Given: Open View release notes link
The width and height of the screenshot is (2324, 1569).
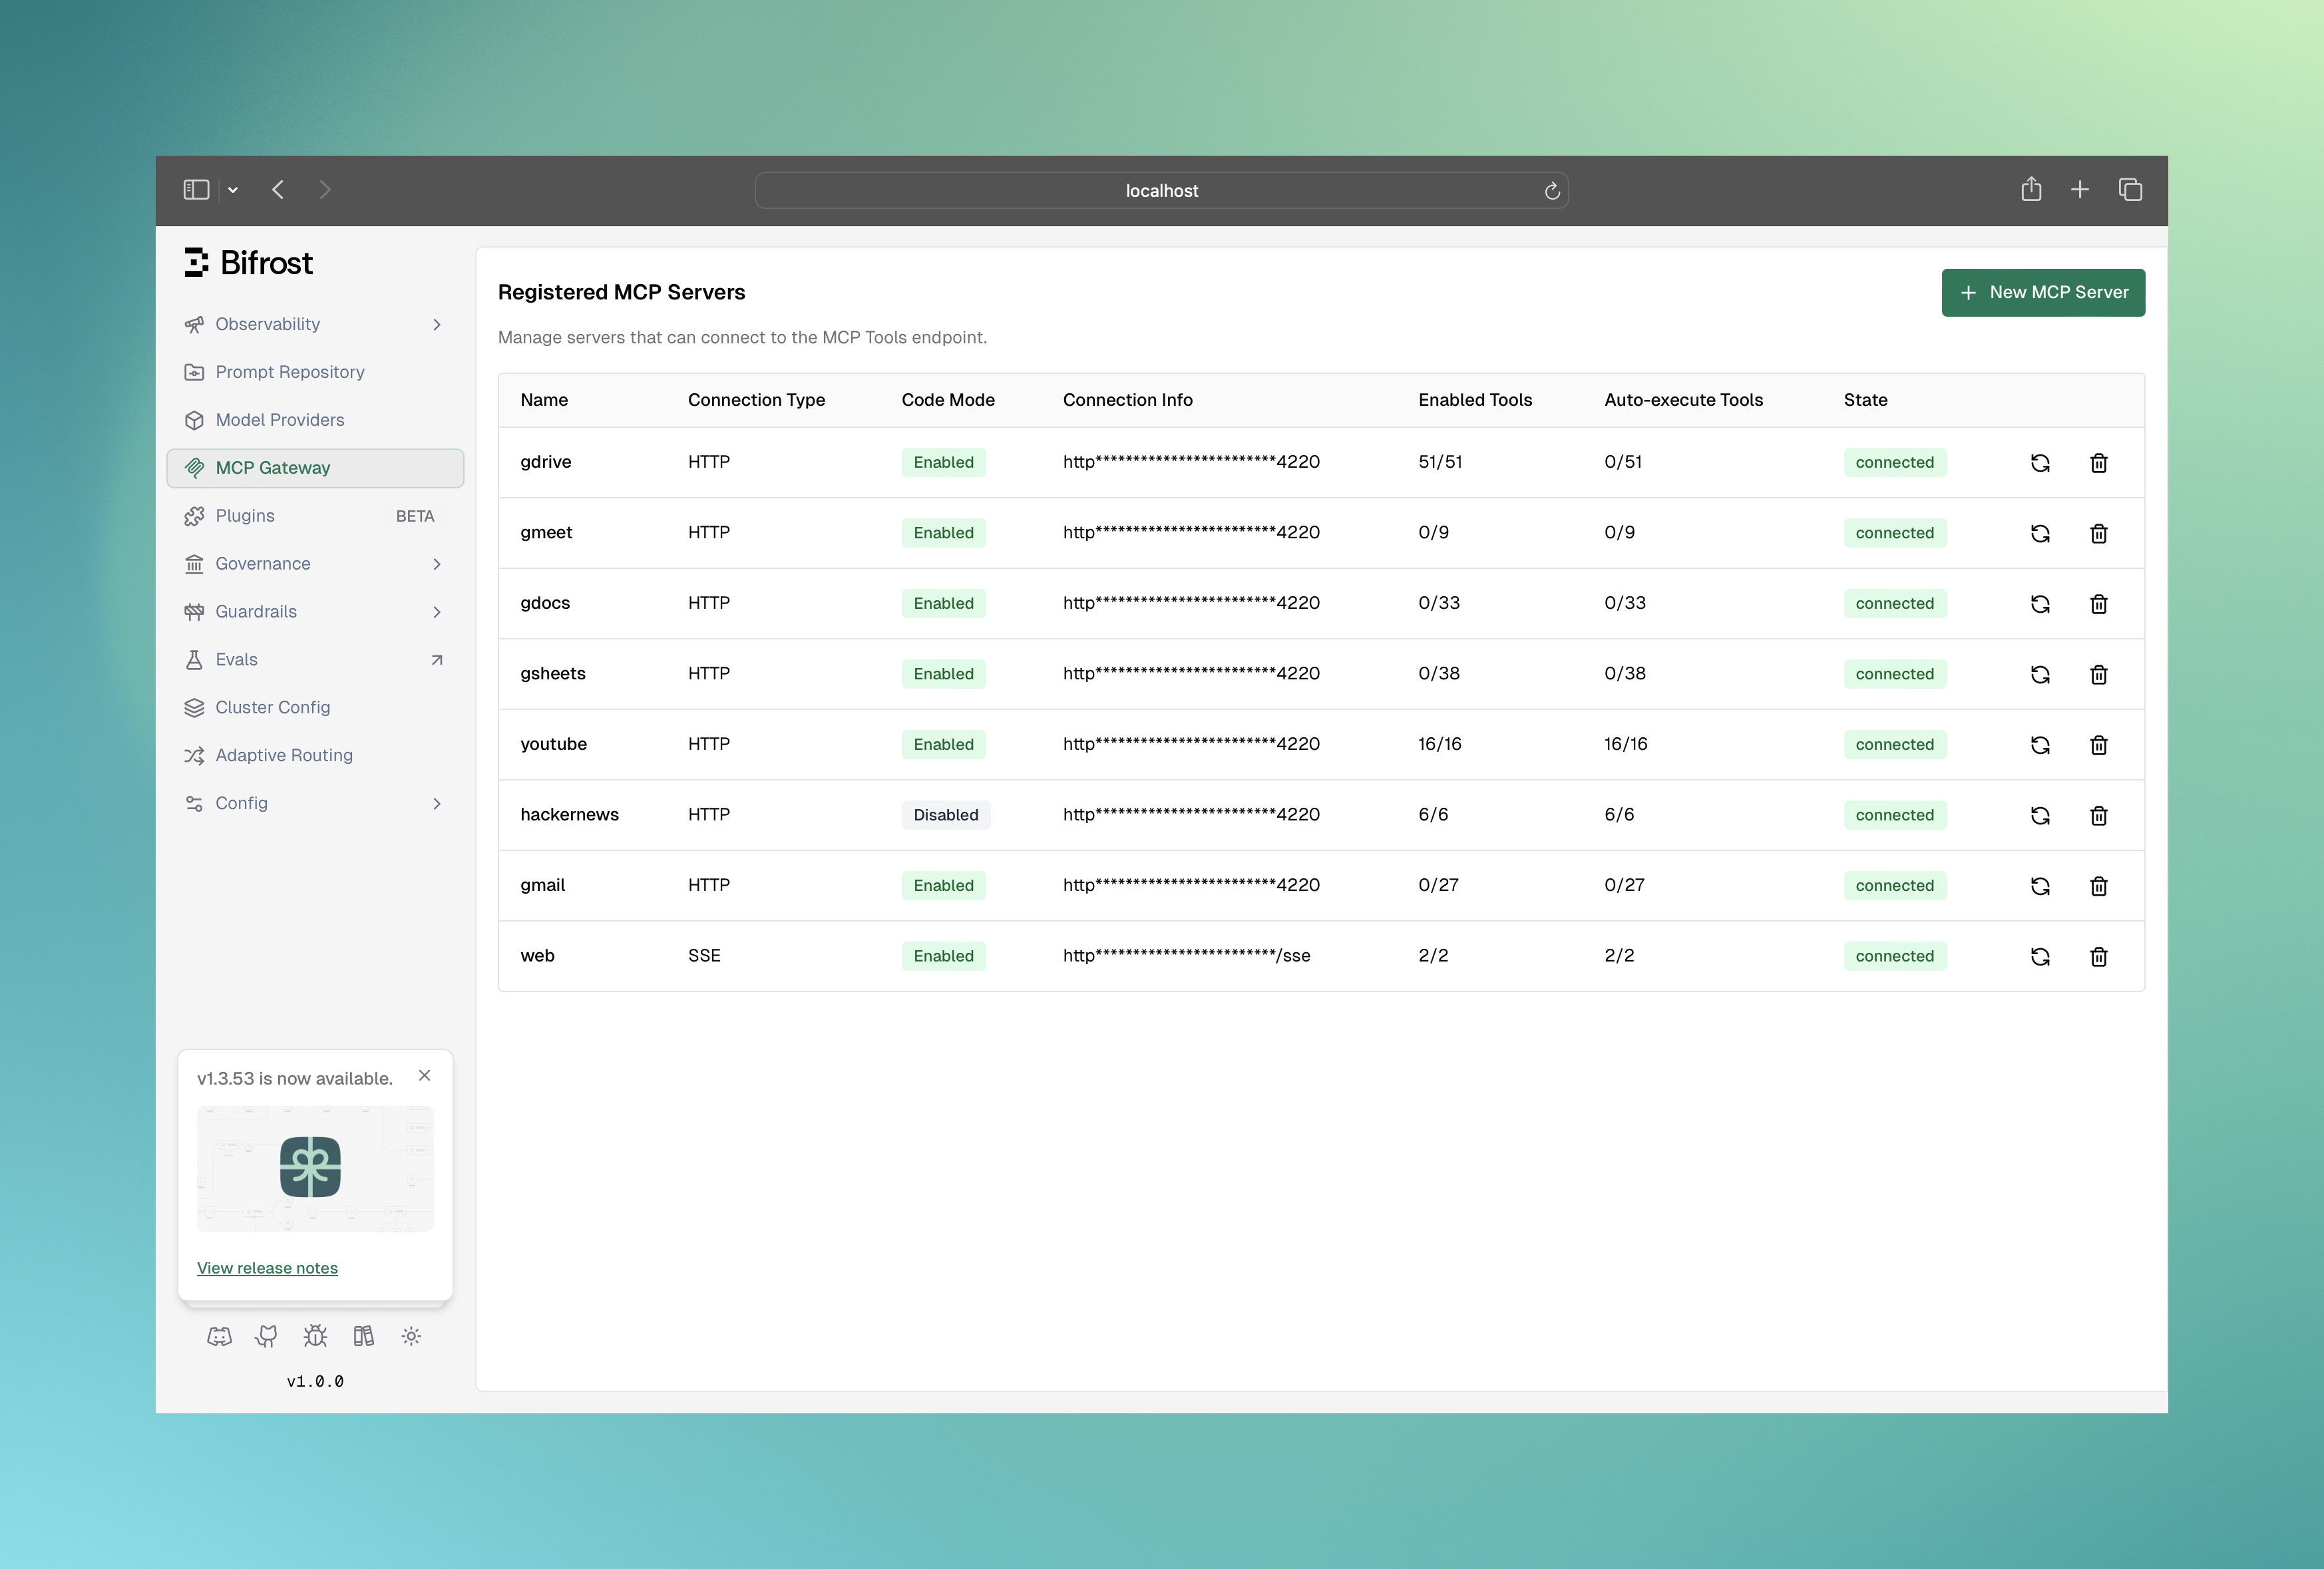Looking at the screenshot, I should 267,1268.
